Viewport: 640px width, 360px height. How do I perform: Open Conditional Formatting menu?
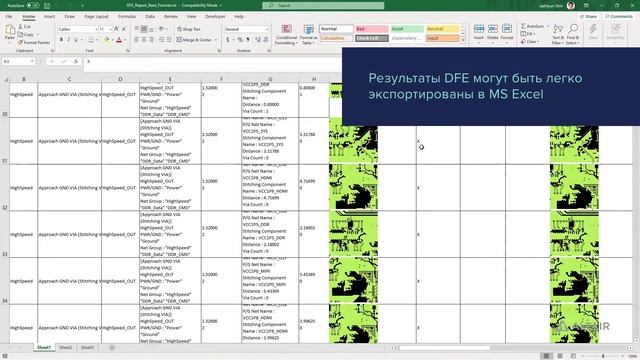[x=286, y=34]
